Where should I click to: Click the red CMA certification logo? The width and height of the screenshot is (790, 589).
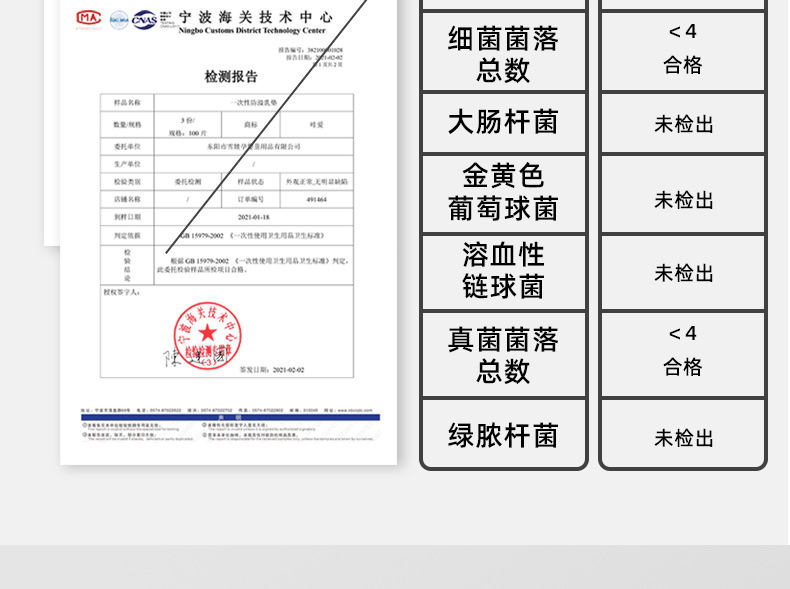pyautogui.click(x=89, y=19)
